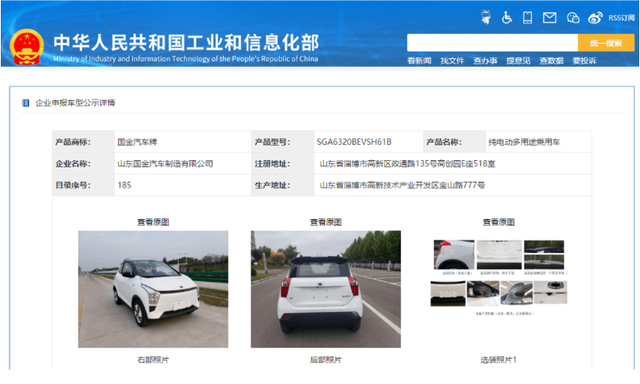This screenshot has height=384, width=640.
Task: Click the email envelope icon
Action: click(x=549, y=18)
